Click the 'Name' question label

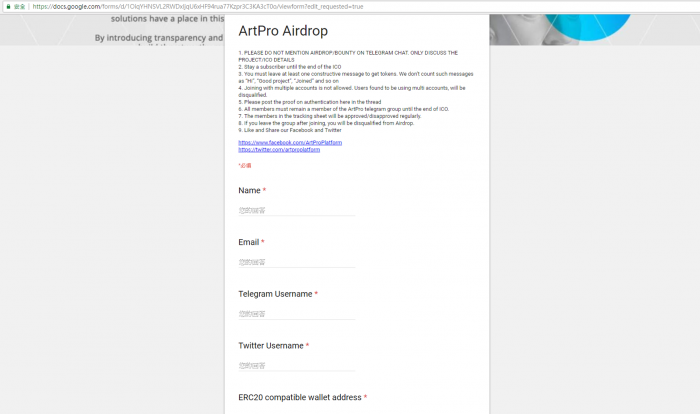pos(249,190)
